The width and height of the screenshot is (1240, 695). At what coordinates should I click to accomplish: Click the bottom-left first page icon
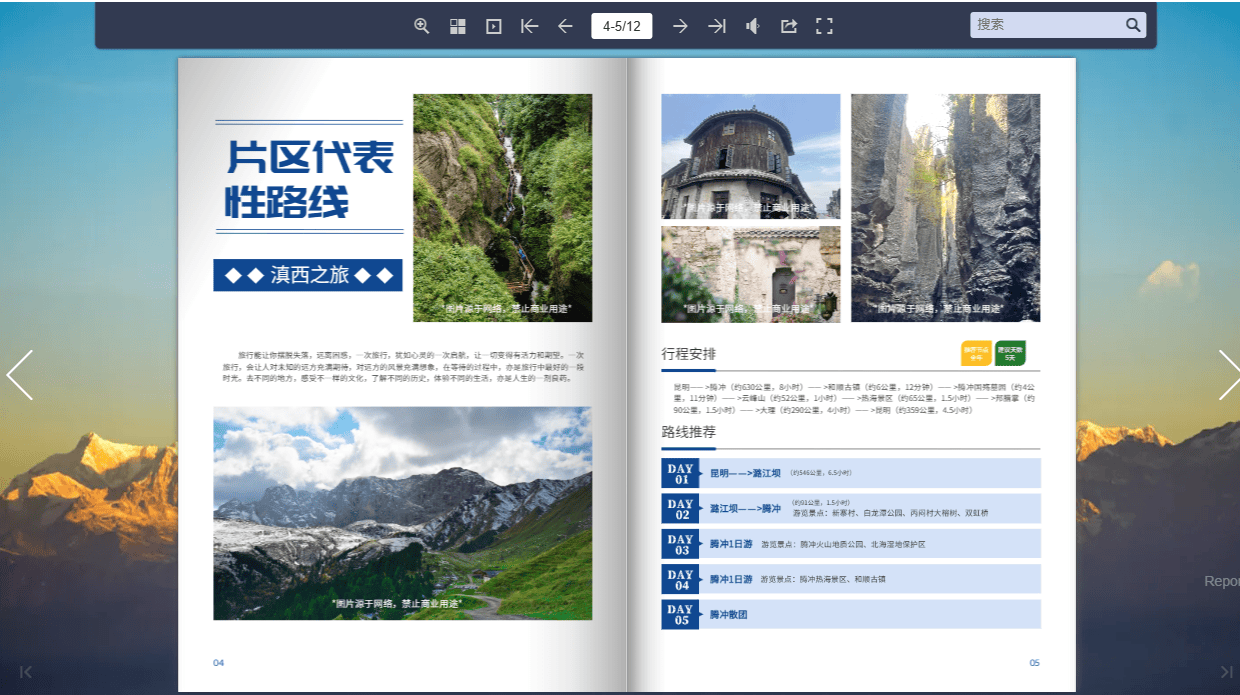click(x=26, y=672)
